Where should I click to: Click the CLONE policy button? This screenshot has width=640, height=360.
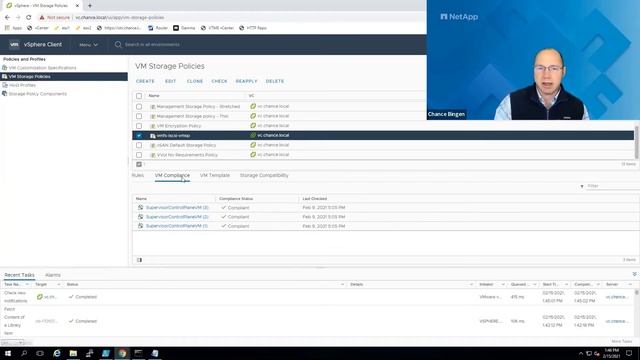pyautogui.click(x=195, y=81)
